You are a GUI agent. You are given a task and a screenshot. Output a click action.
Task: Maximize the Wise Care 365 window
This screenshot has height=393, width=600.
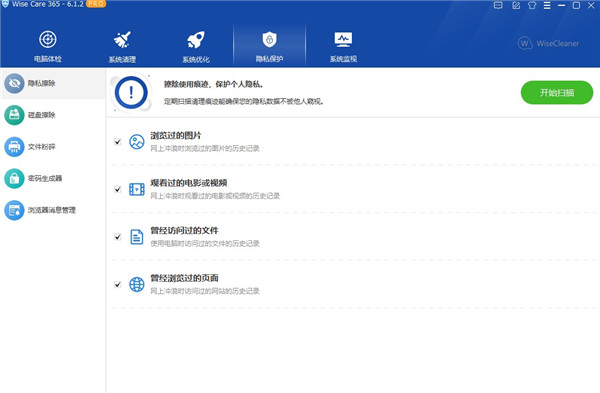576,5
